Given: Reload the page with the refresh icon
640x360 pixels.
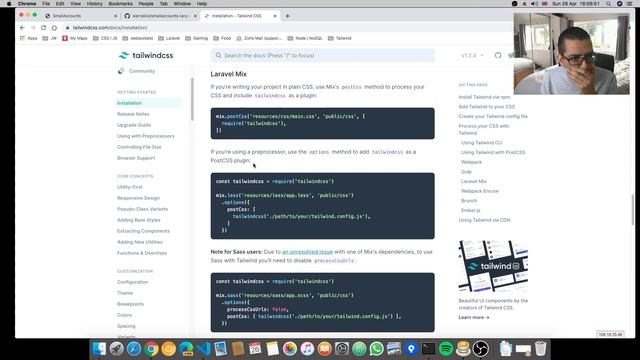Looking at the screenshot, I should (44, 27).
